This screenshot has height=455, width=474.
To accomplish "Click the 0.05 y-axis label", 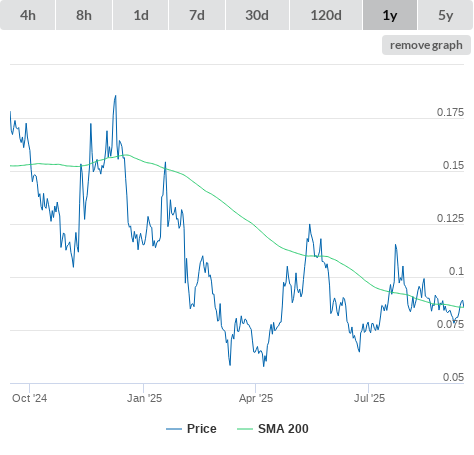I will coord(453,377).
